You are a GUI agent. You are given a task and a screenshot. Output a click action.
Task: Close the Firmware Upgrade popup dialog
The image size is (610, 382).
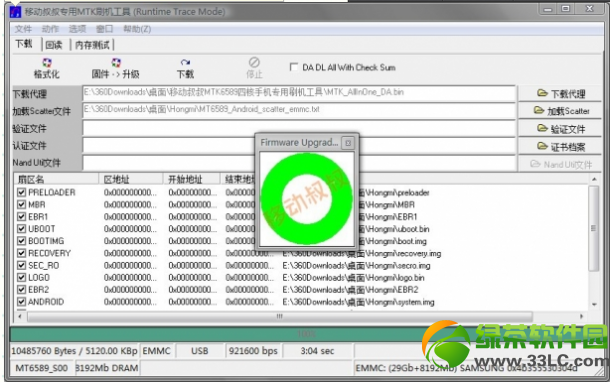click(x=348, y=143)
